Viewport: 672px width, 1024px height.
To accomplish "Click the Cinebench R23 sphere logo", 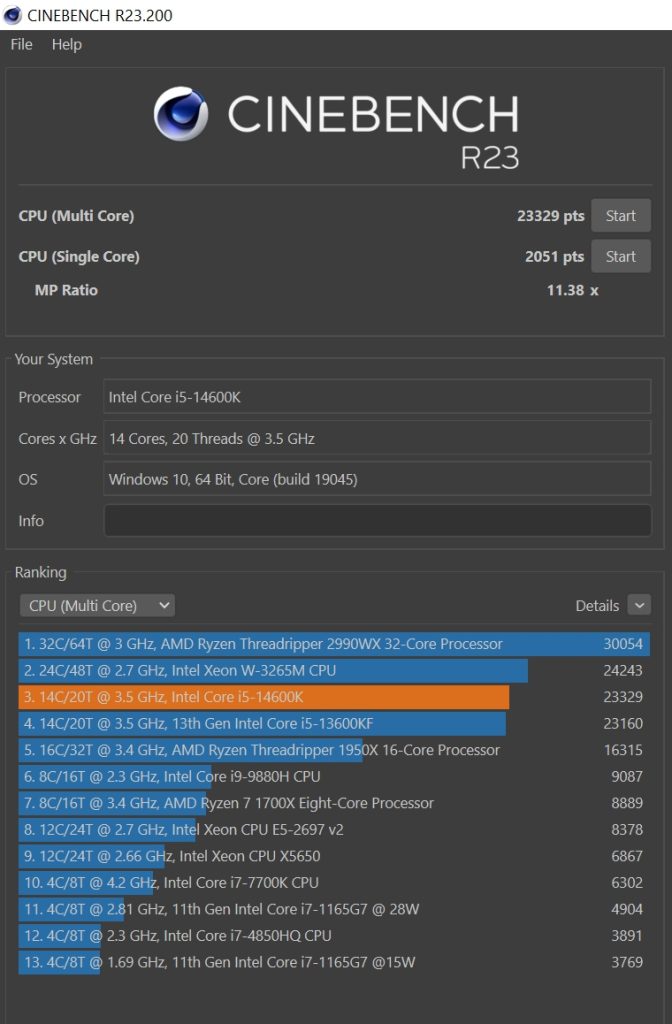I will (181, 114).
